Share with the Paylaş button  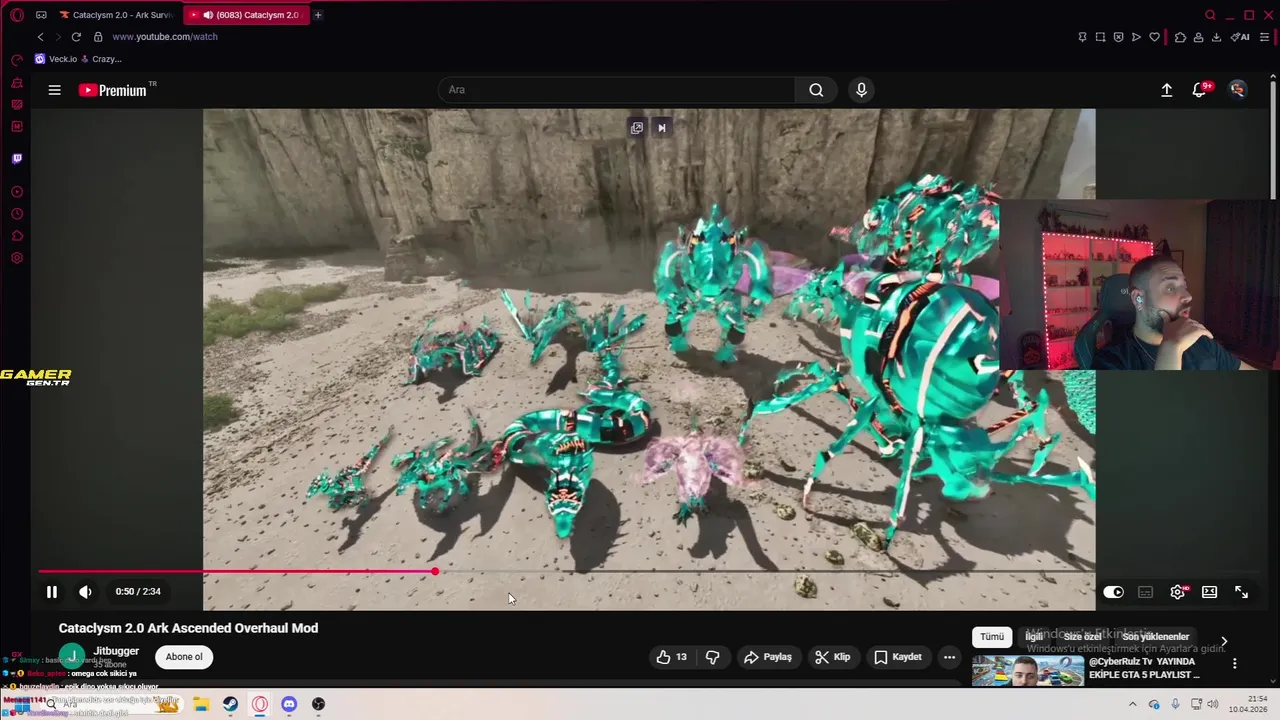768,657
